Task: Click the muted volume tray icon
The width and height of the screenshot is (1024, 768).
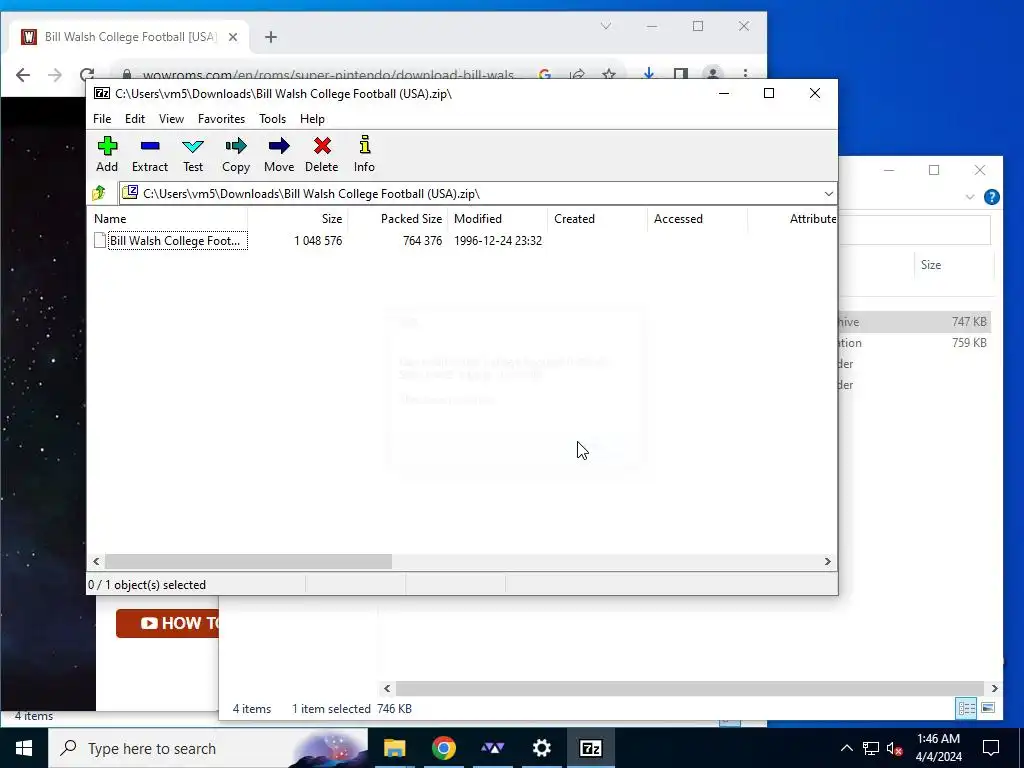Action: [895, 748]
